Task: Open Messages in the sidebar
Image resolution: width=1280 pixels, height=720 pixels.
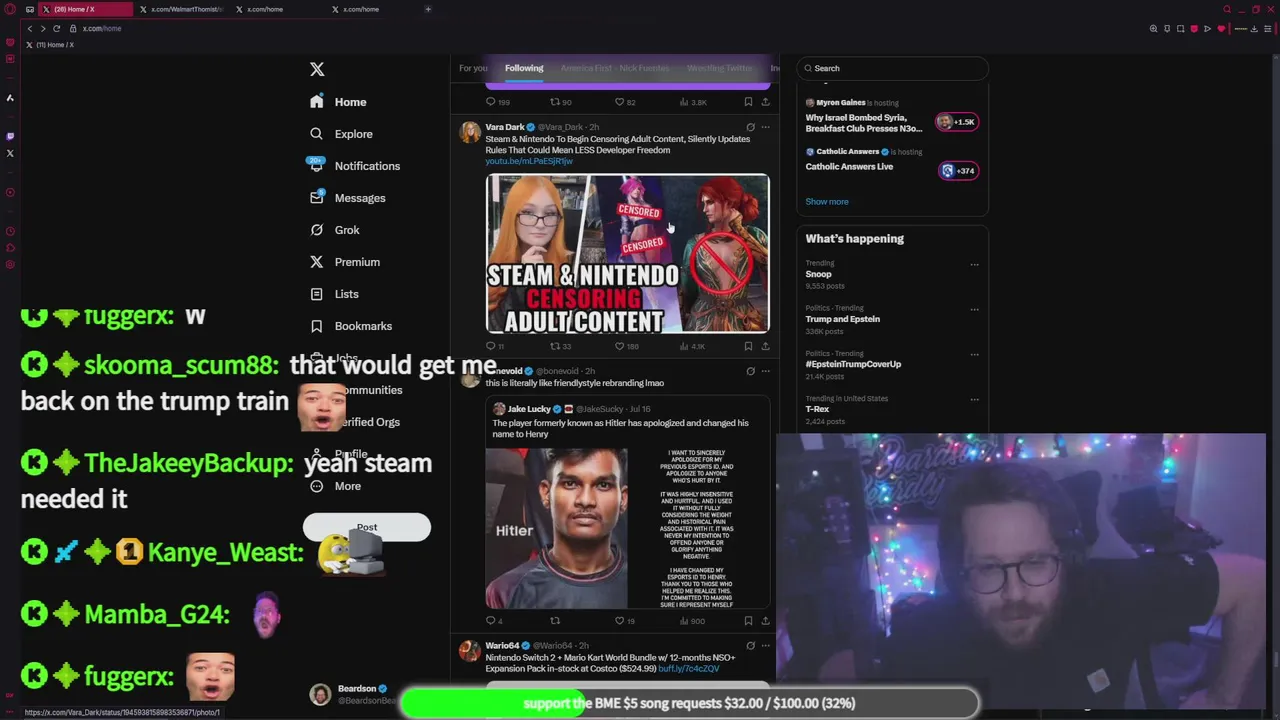Action: 347,198
